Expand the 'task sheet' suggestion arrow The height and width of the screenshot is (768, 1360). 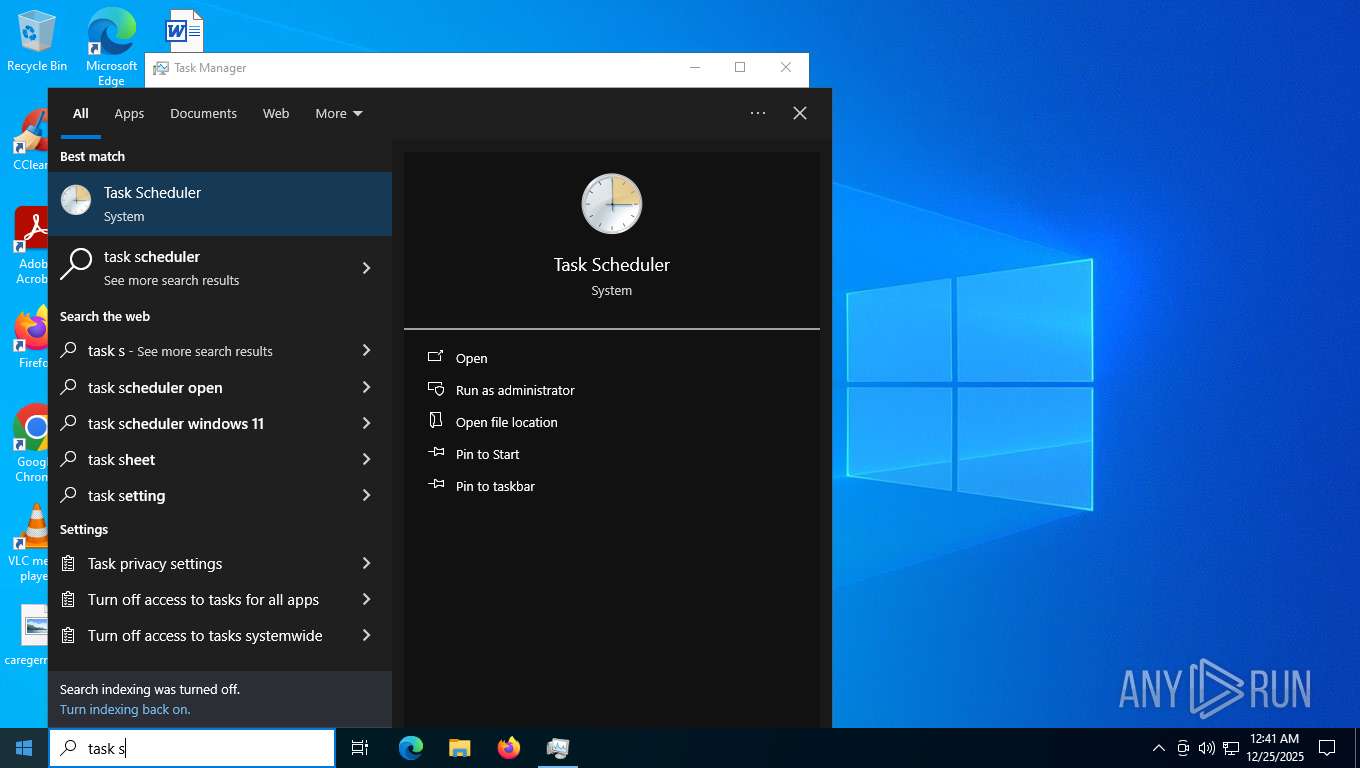point(367,459)
